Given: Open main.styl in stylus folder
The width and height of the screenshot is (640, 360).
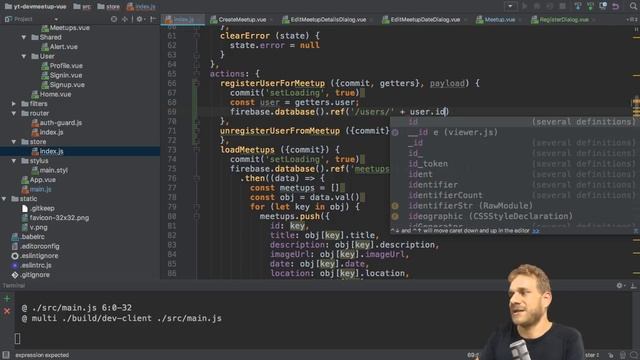Looking at the screenshot, I should (49, 170).
